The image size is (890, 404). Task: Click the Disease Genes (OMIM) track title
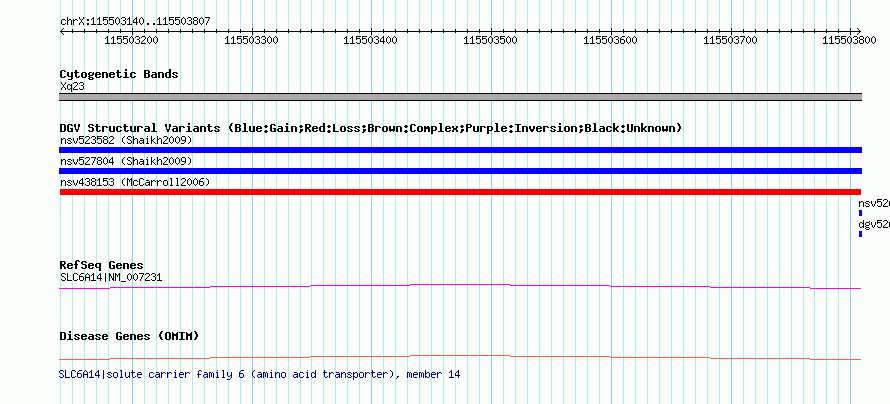(x=129, y=336)
